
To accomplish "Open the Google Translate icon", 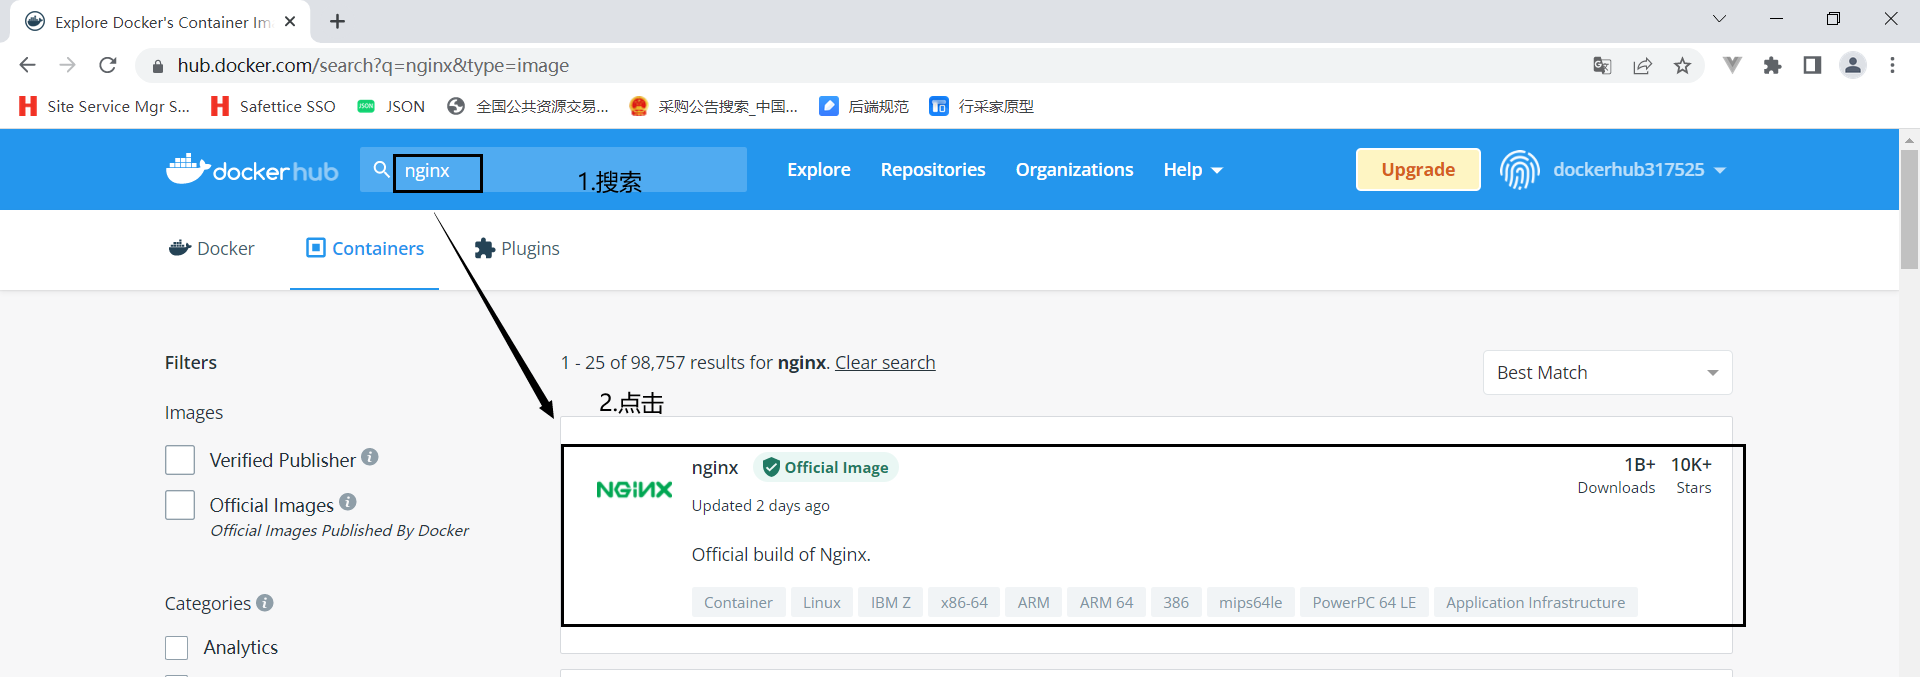I will 1602,65.
